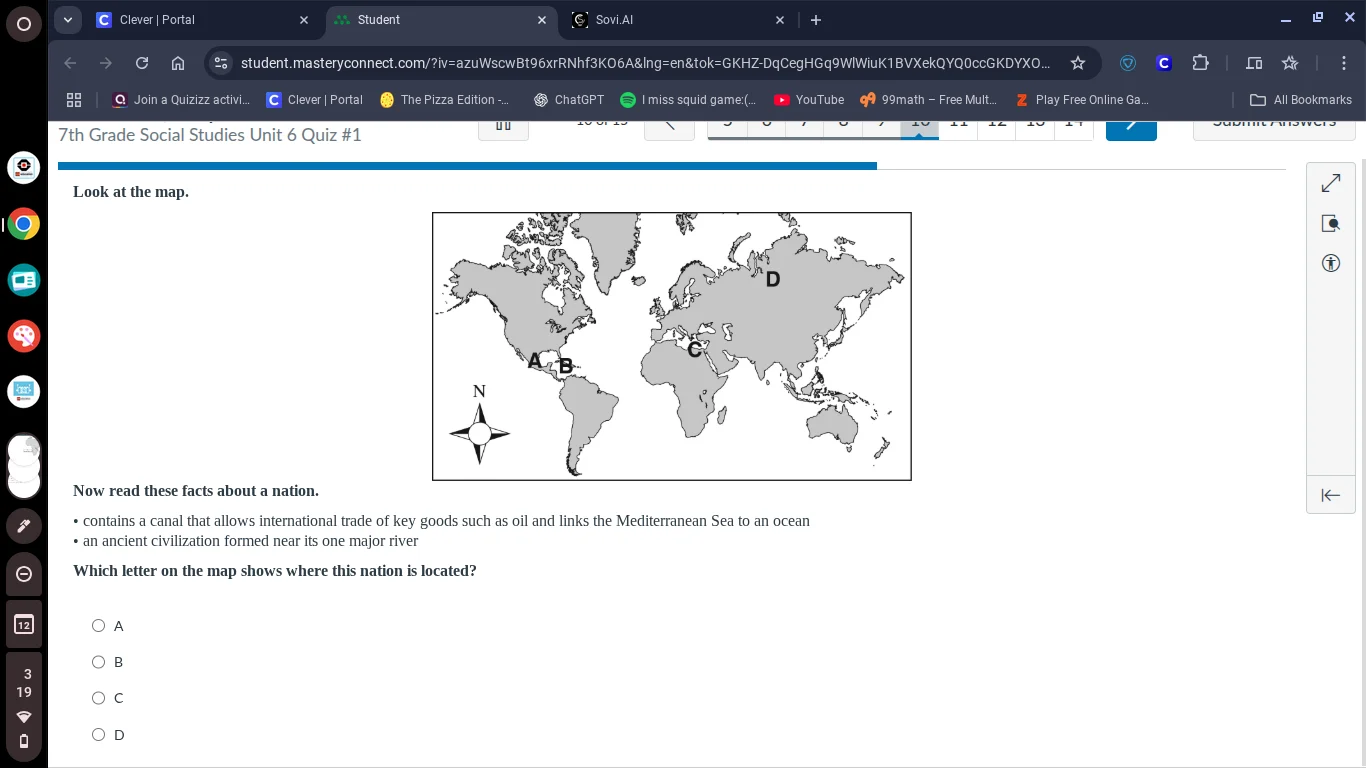Switch to the Sovi.AI tab
This screenshot has width=1366, height=768.
pyautogui.click(x=614, y=19)
